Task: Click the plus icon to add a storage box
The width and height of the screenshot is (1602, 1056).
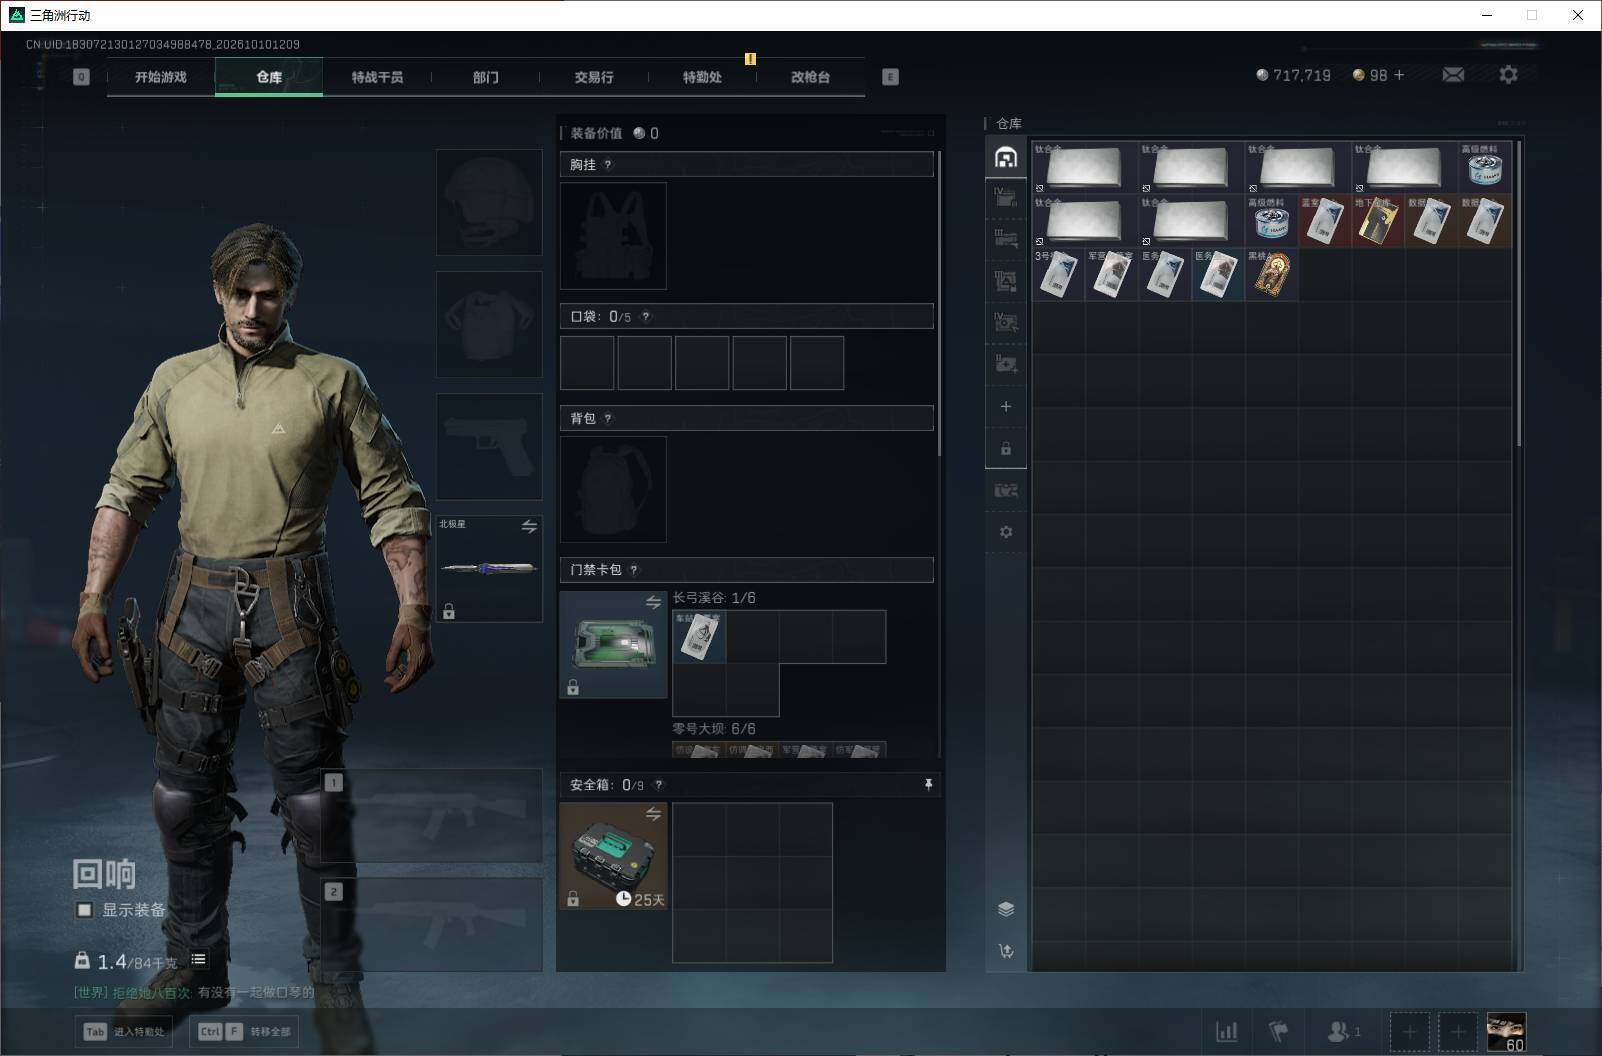Action: pos(1006,406)
